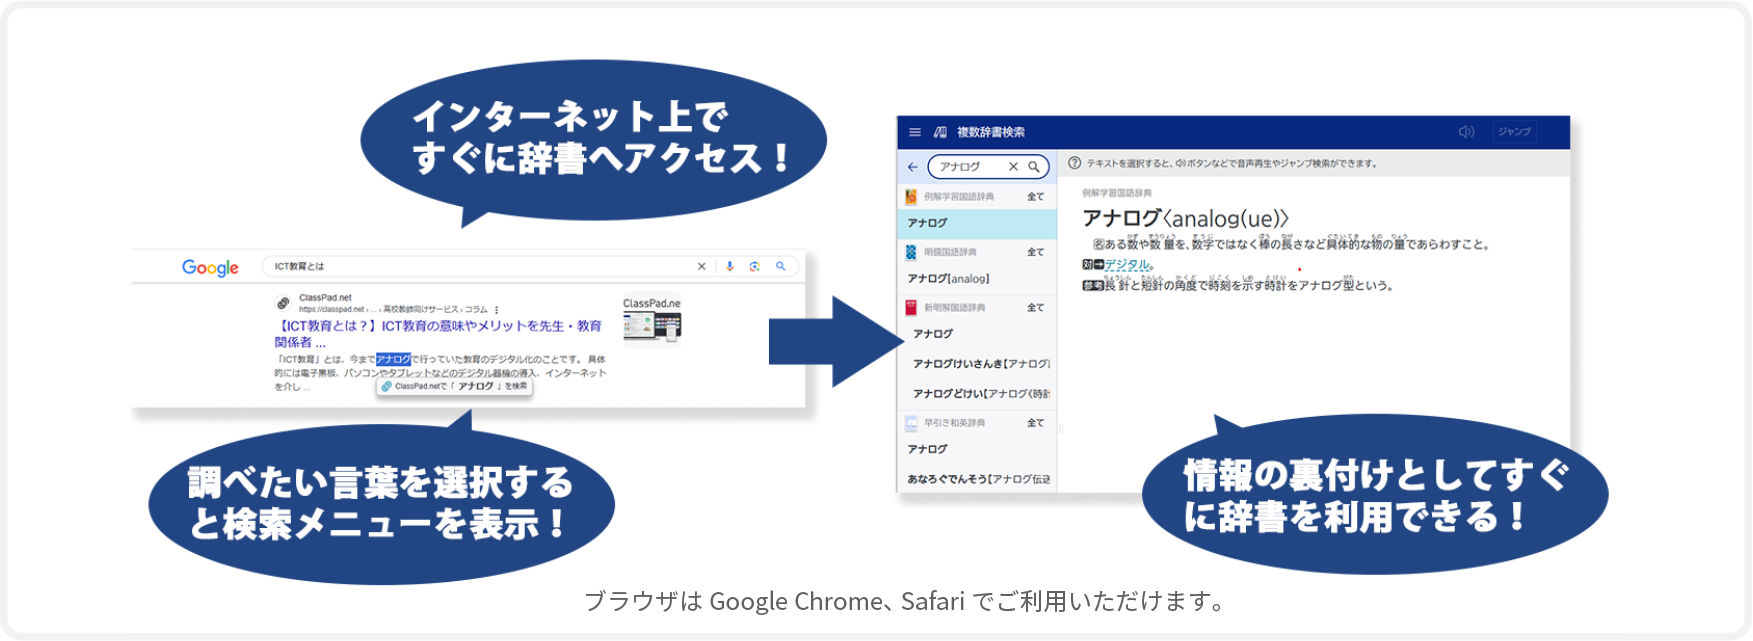
Task: Click the magnifier in dictionary search box
Action: tap(1034, 167)
